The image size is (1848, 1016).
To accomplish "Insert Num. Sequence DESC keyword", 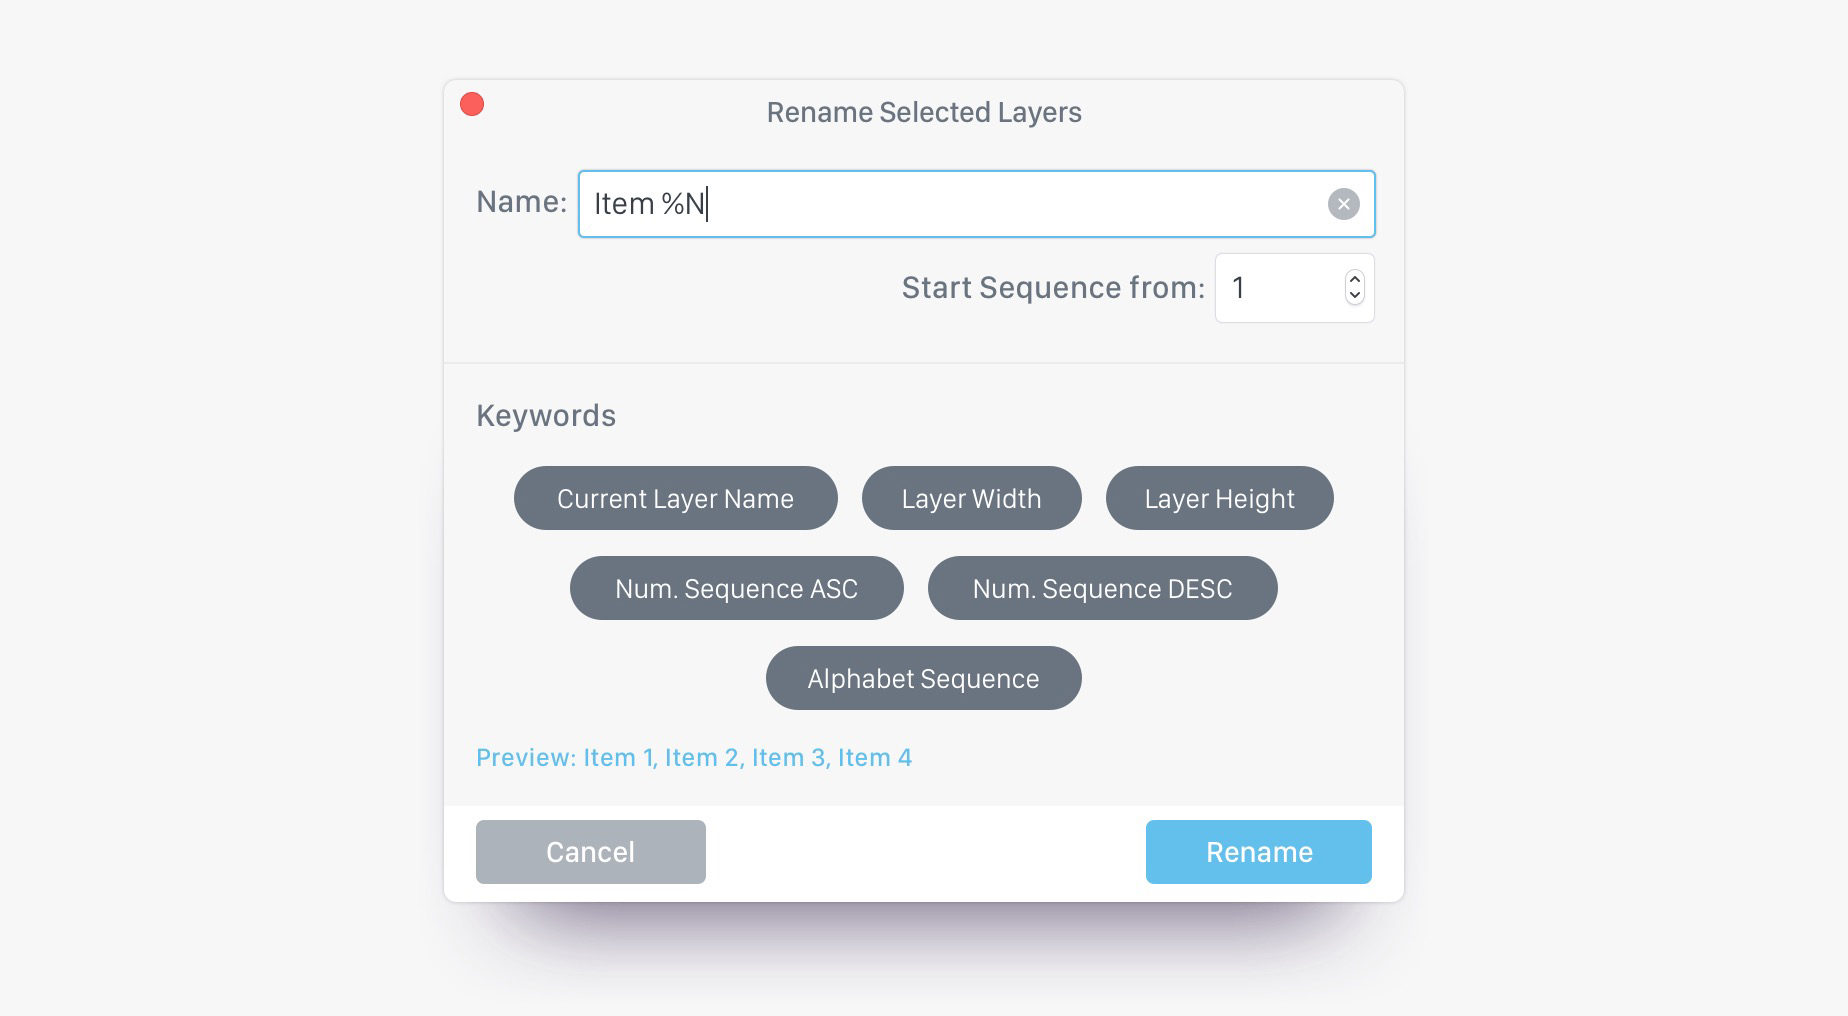I will coord(1103,588).
